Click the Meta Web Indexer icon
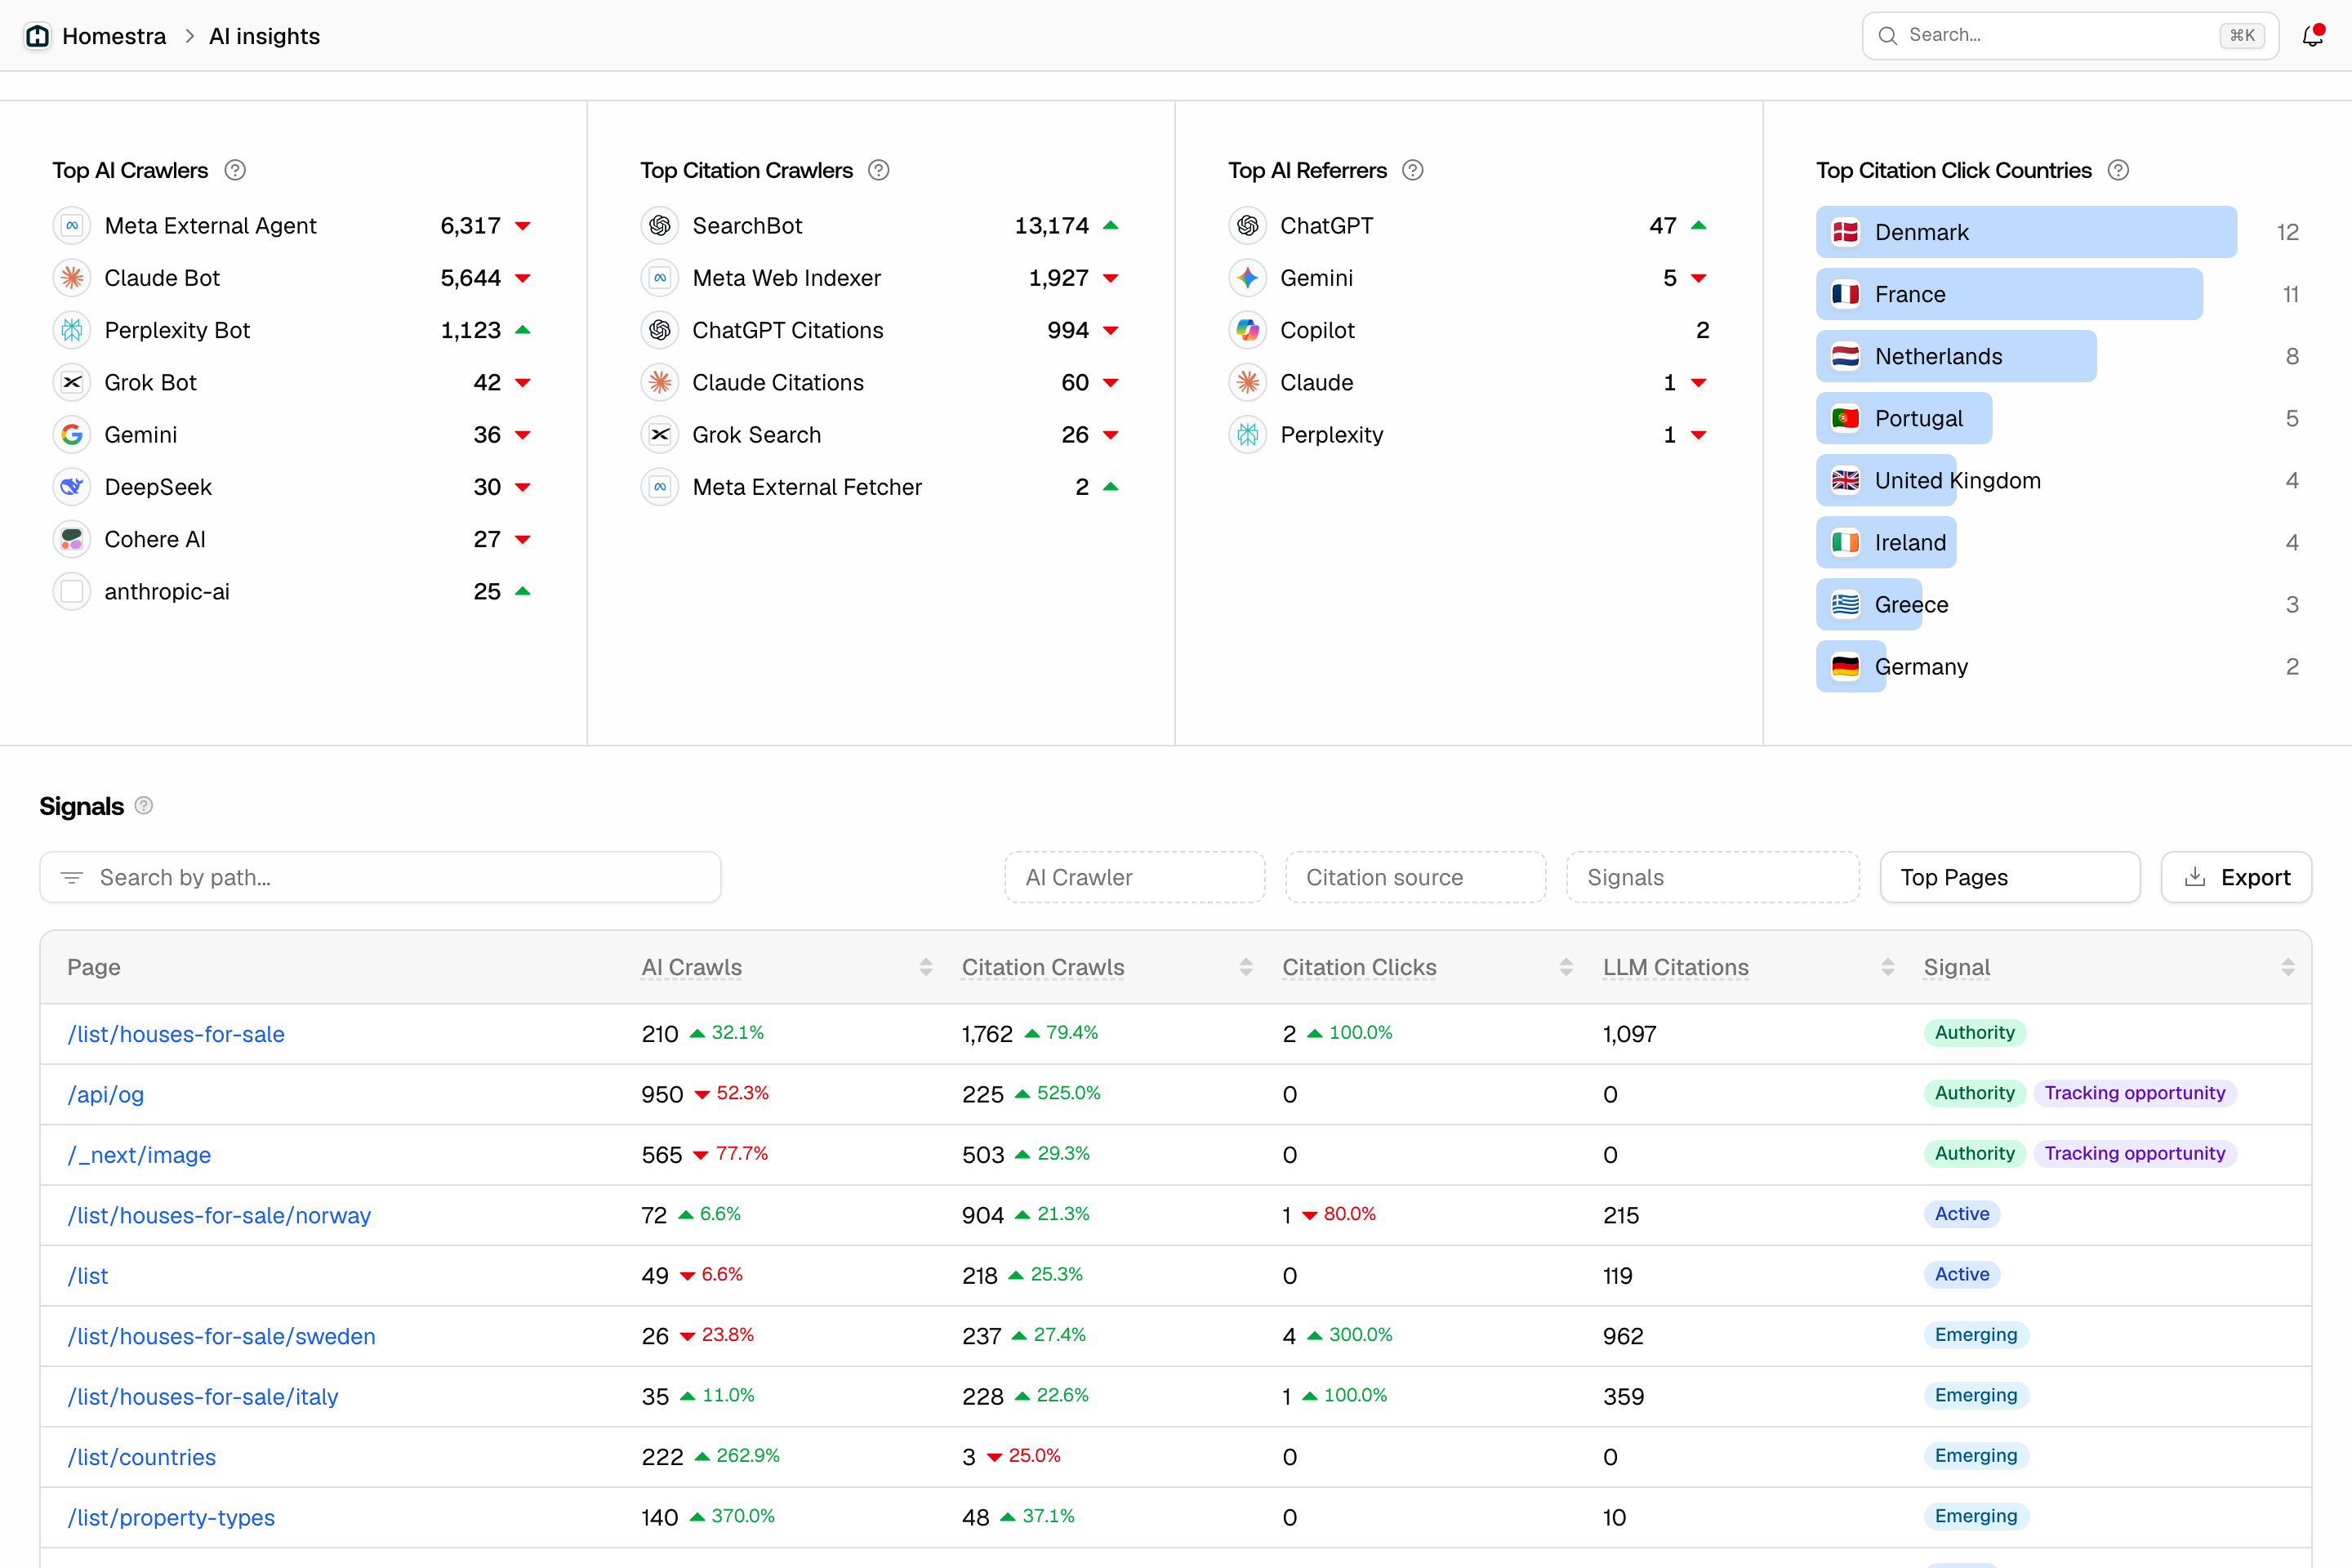 coord(660,278)
